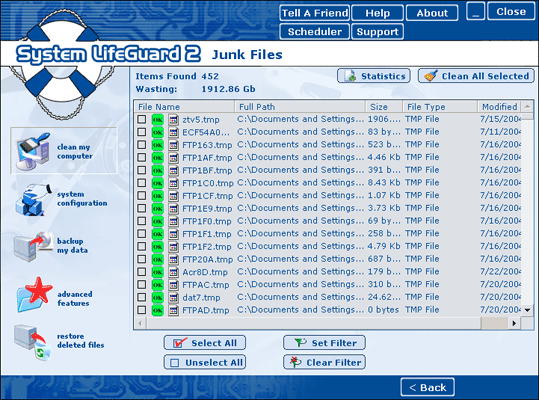Tick the checkbox for Acr8D.tmp
The height and width of the screenshot is (400, 539).
click(142, 272)
